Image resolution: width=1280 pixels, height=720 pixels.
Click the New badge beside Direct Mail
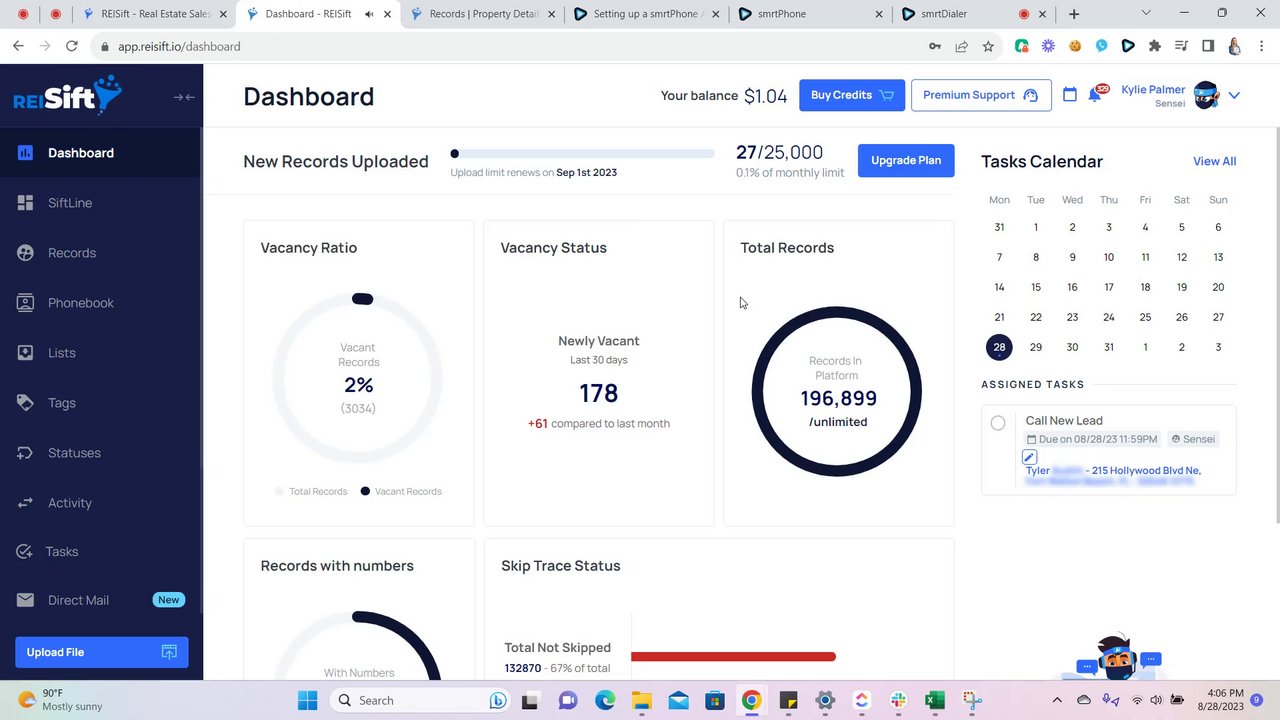point(168,600)
